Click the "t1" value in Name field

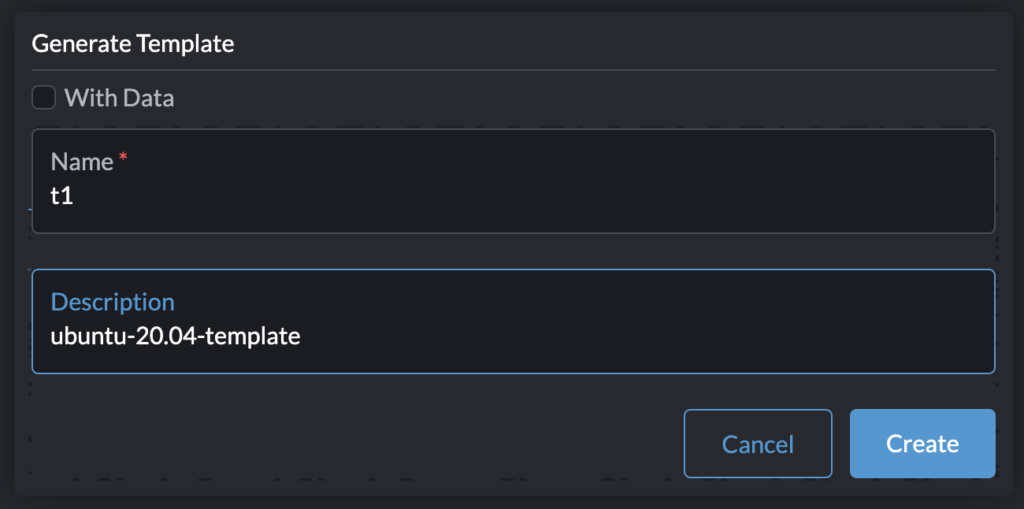pos(62,196)
